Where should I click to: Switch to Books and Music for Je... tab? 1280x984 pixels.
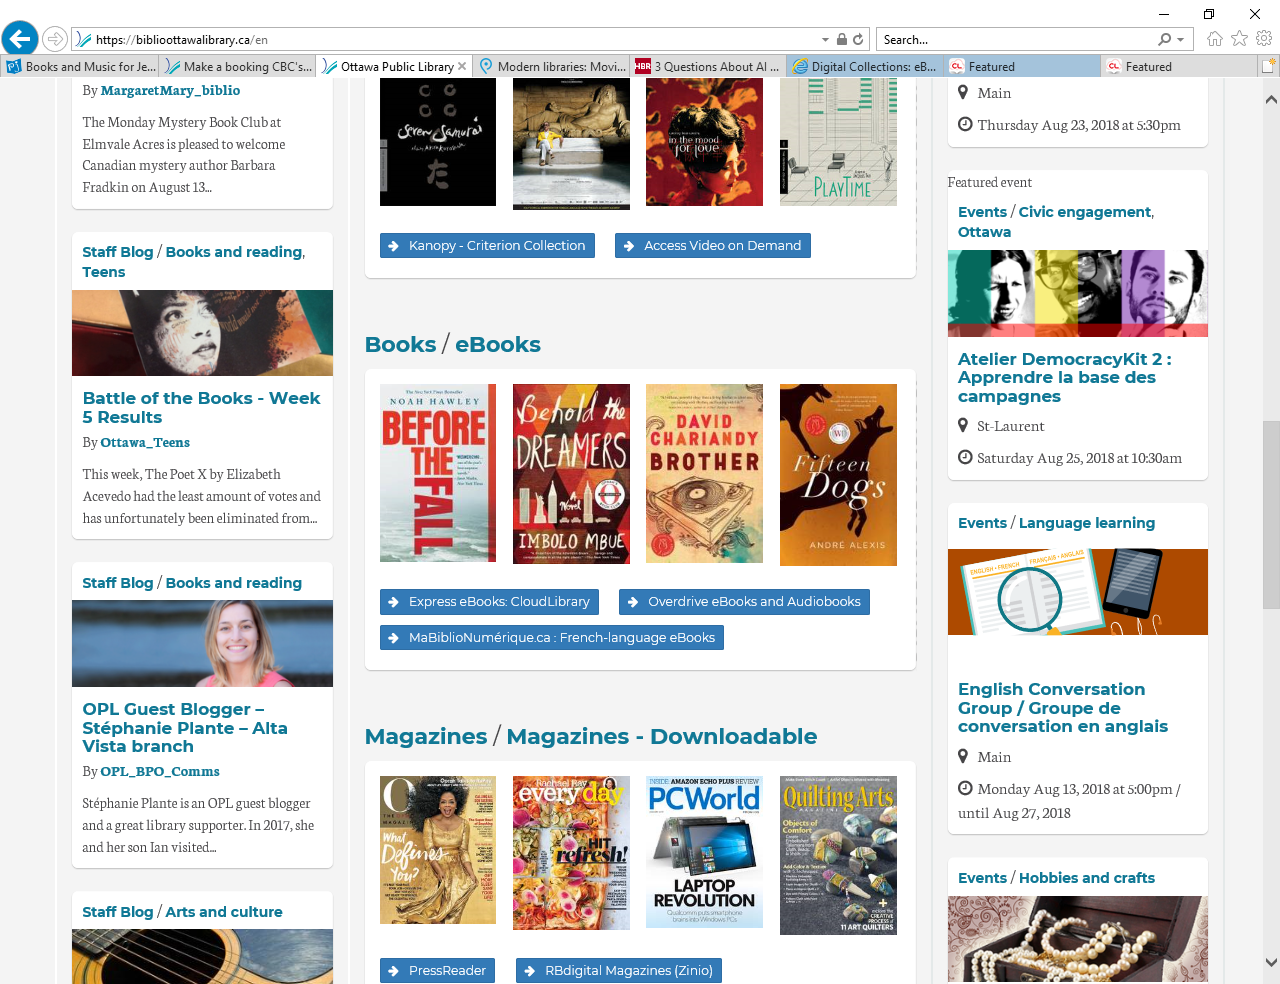pos(80,66)
